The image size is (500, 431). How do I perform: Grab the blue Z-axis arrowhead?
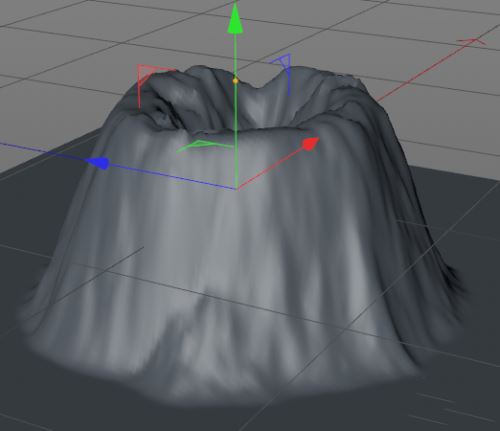point(98,163)
